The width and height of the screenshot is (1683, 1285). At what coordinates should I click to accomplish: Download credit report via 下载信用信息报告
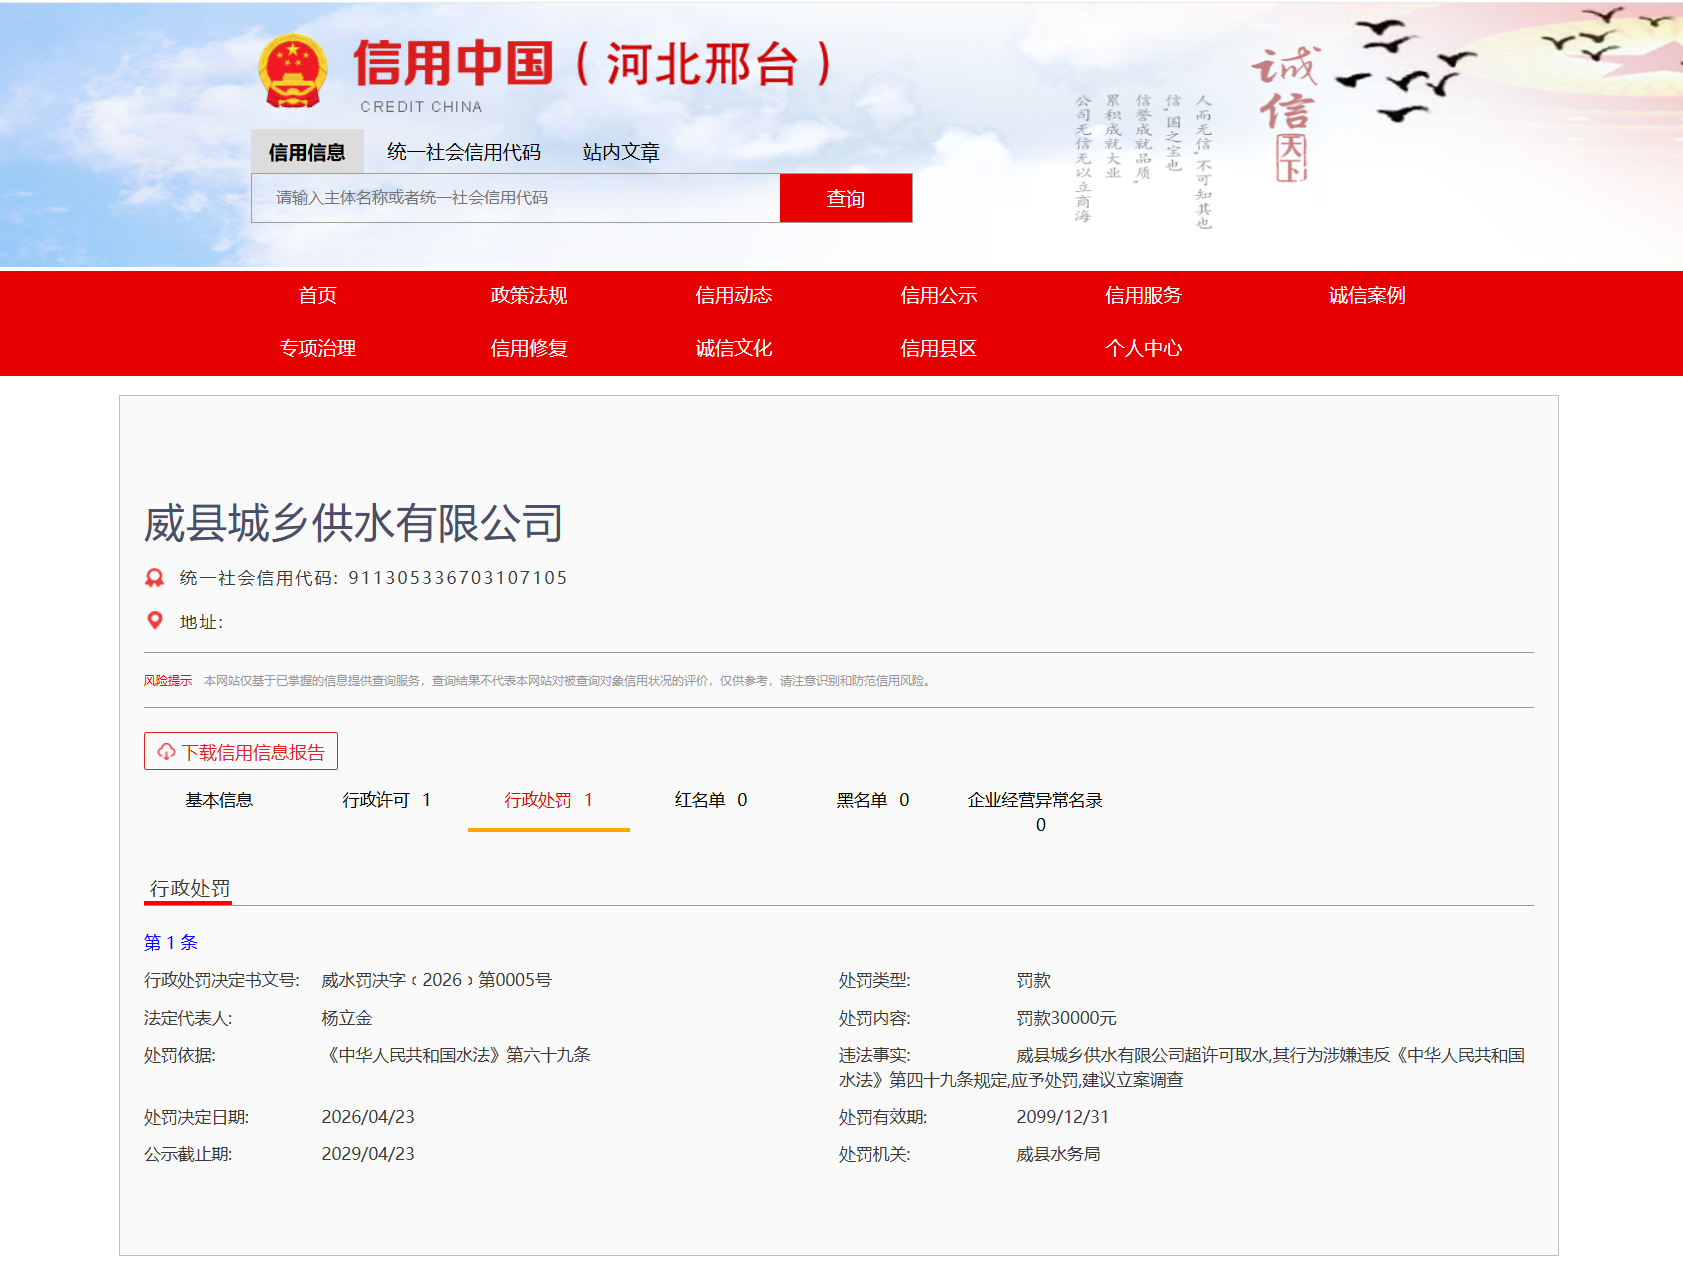pos(241,752)
